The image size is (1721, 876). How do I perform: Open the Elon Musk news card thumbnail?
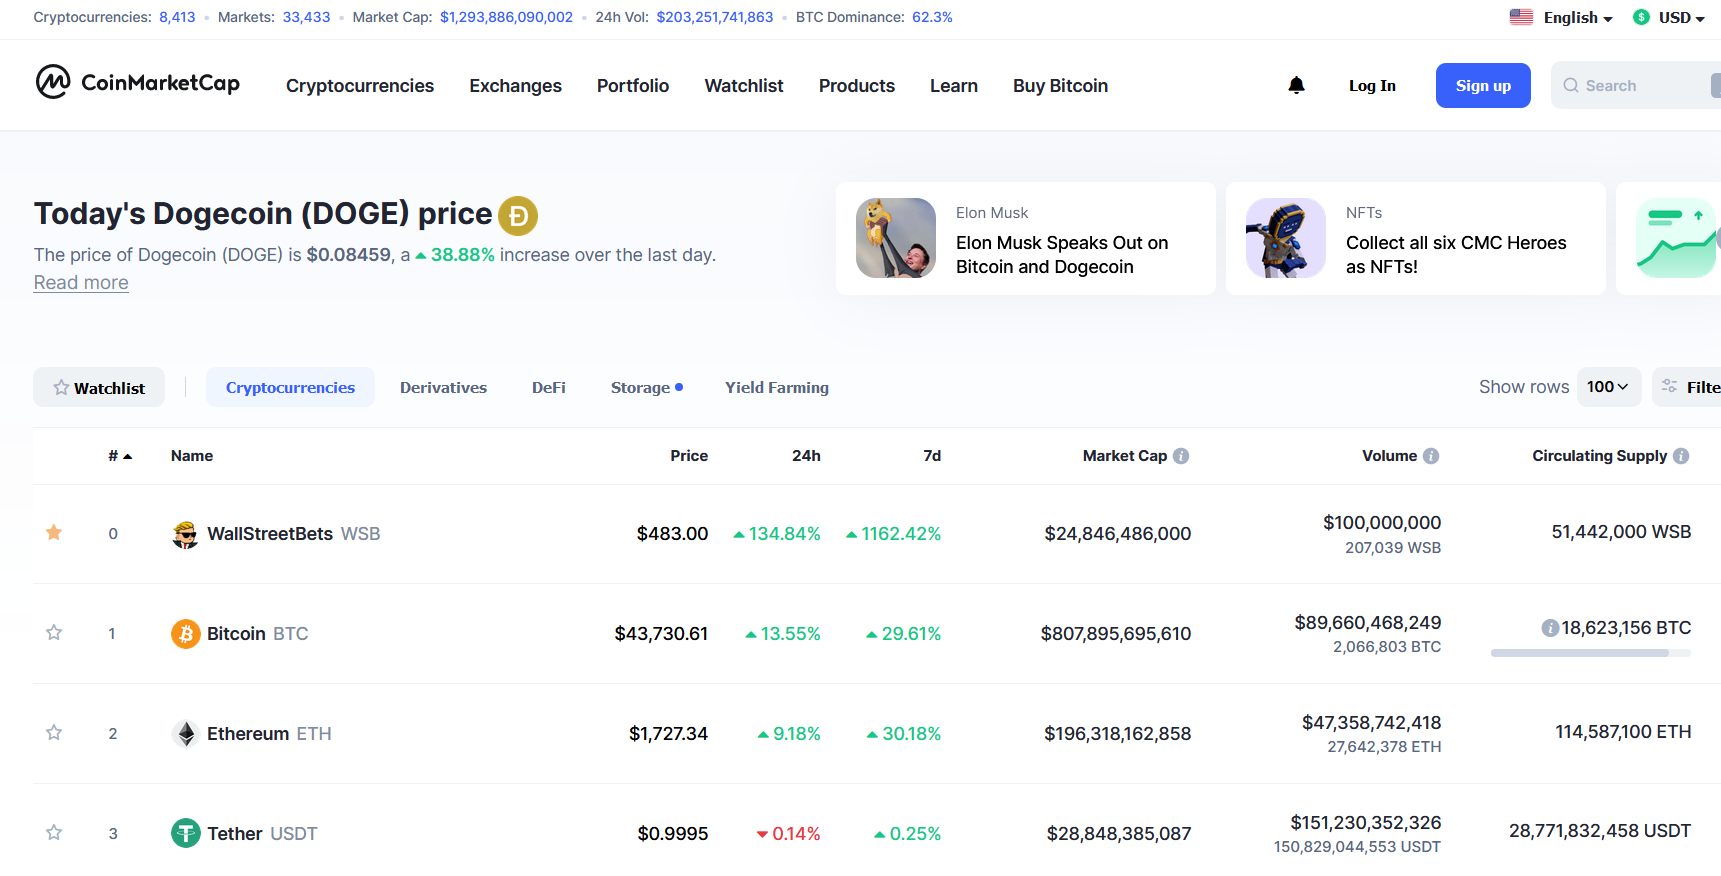pyautogui.click(x=896, y=238)
